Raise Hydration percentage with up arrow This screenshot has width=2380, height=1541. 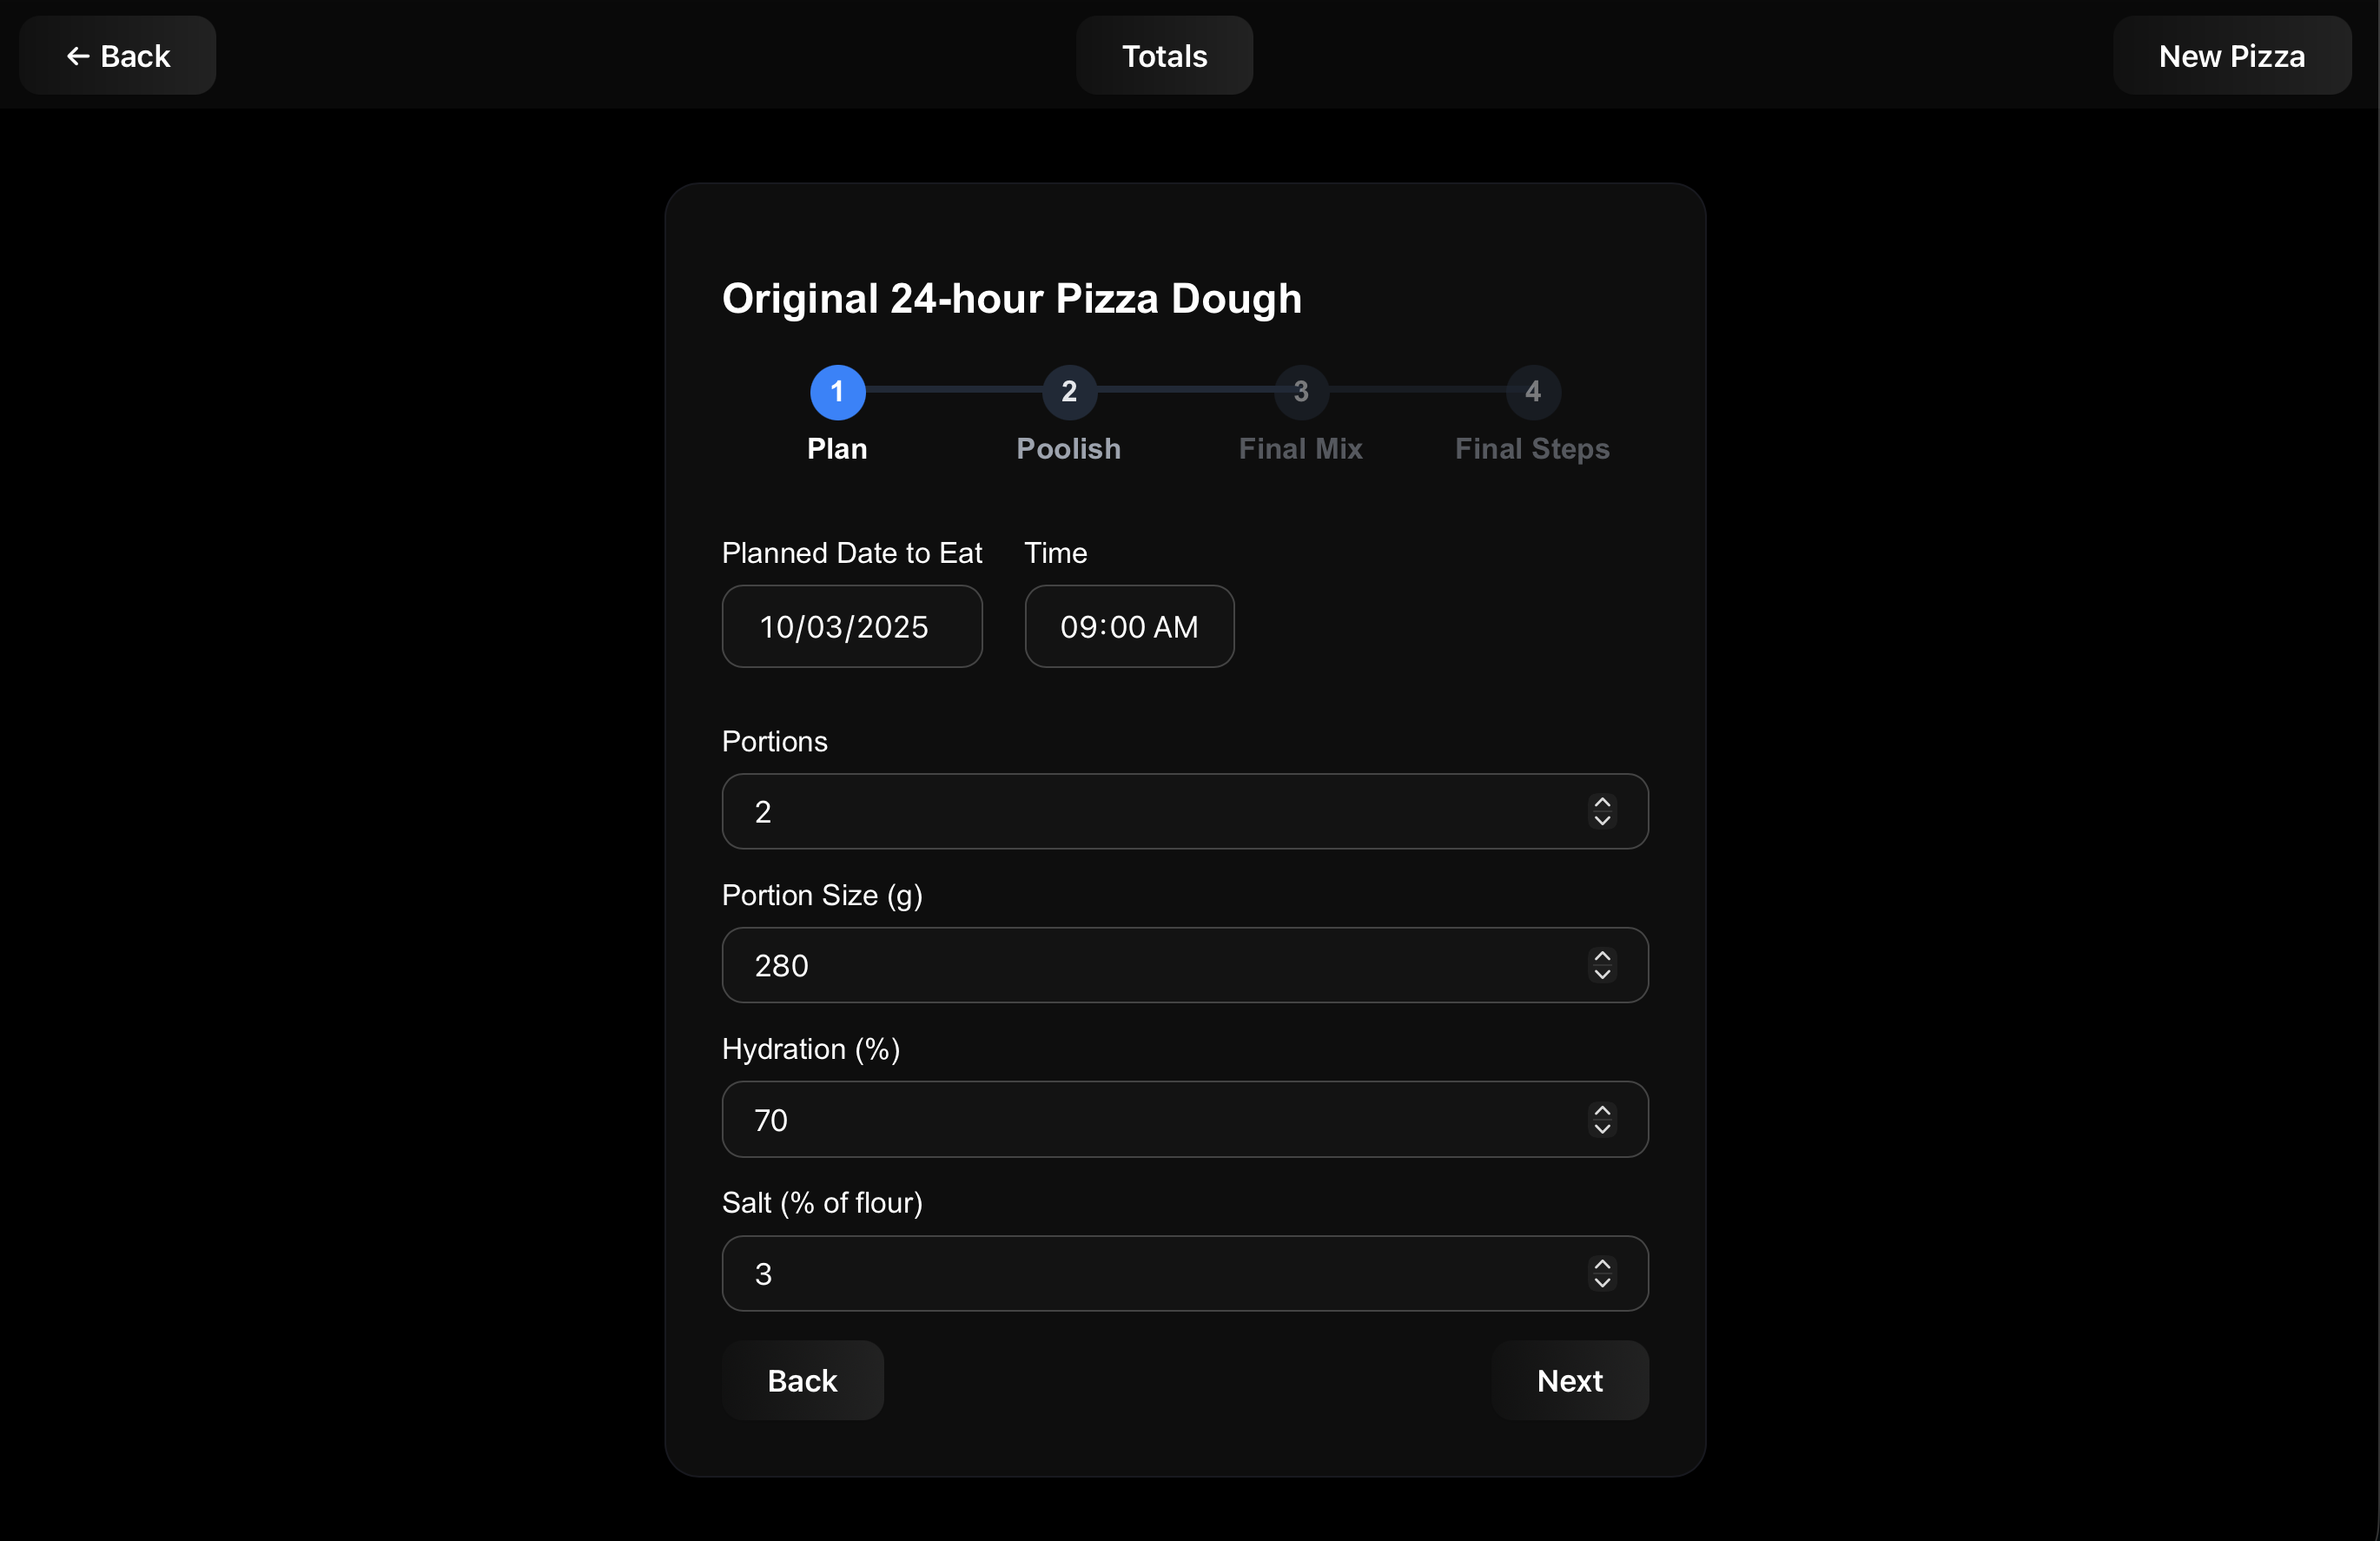1602,1110
